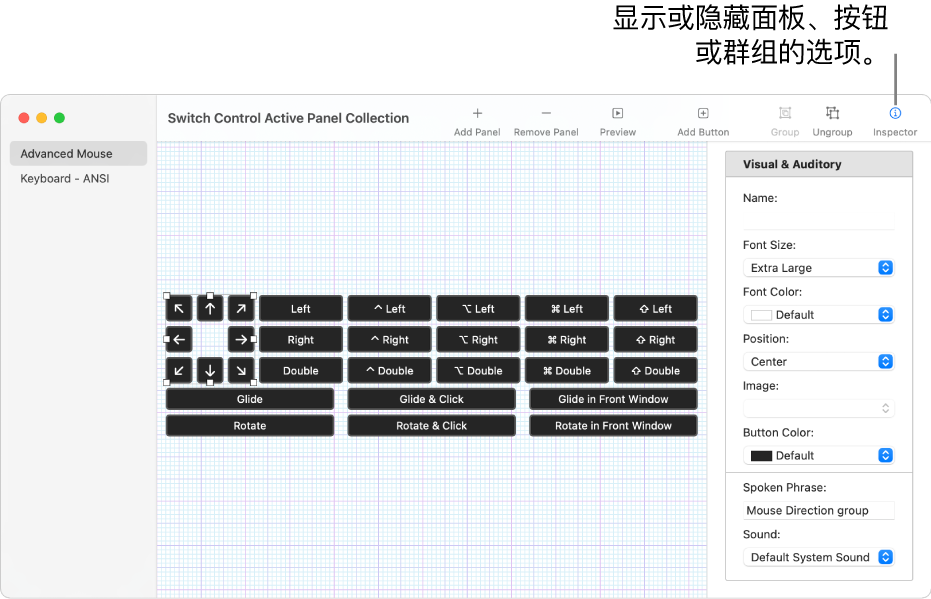Select the Command Left button
The height and width of the screenshot is (599, 931).
pos(567,309)
